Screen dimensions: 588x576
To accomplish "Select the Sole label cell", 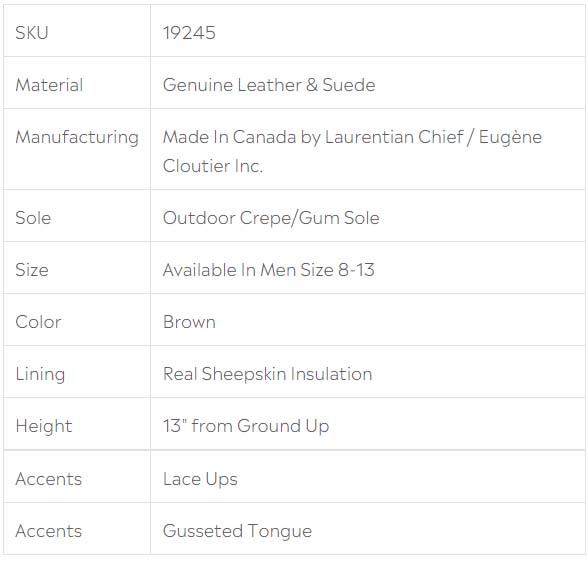I will pyautogui.click(x=77, y=216).
